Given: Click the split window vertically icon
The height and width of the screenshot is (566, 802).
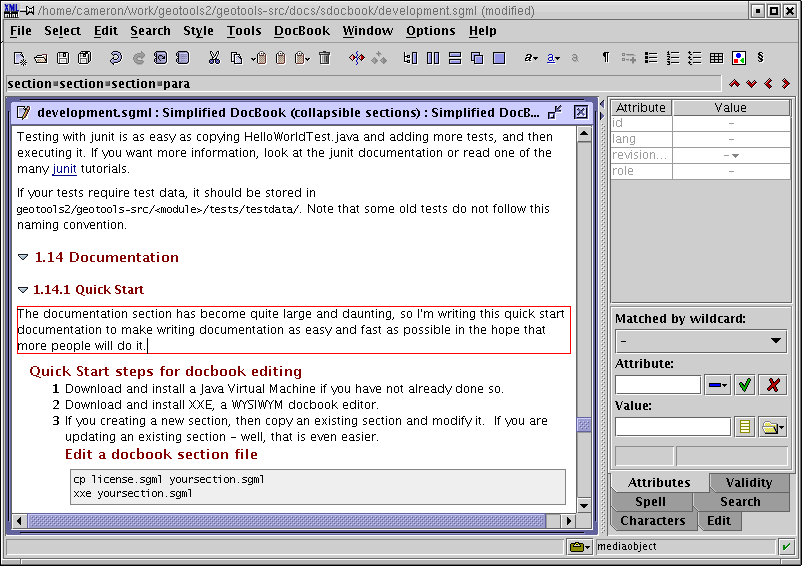Looking at the screenshot, I should (433, 58).
